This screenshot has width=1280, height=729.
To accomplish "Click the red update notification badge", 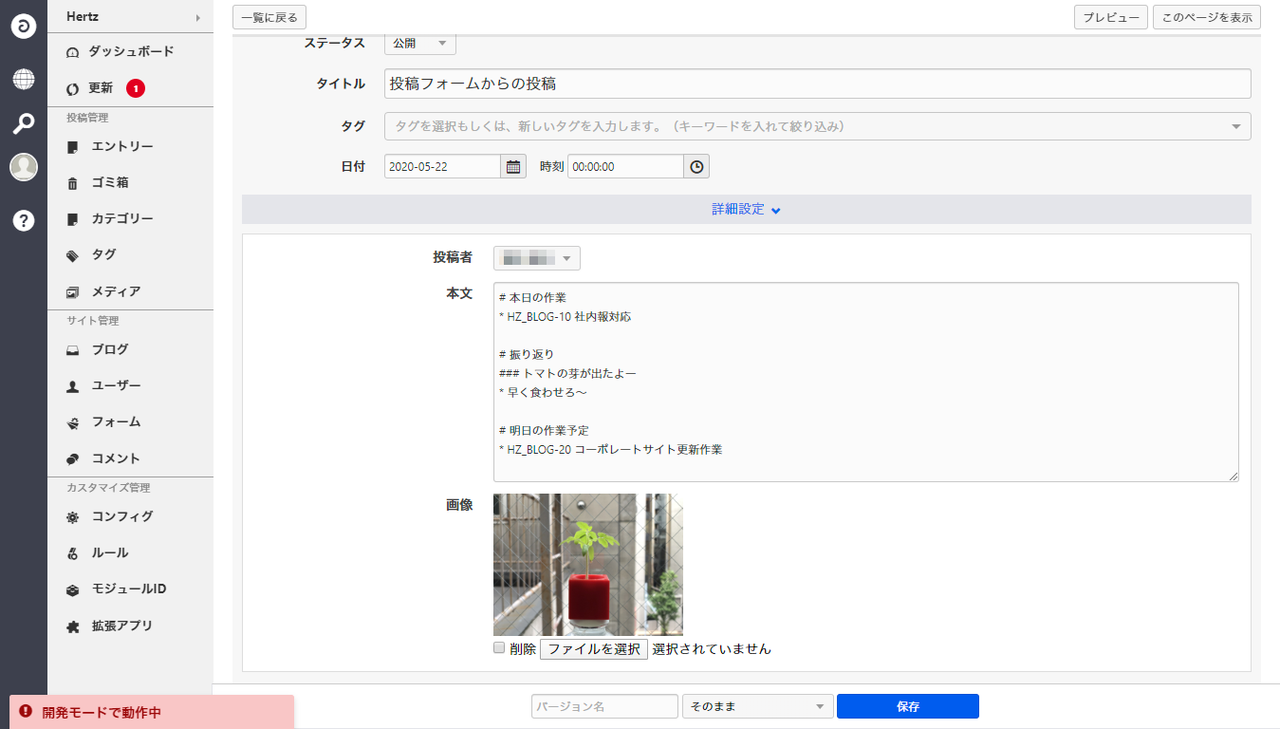I will click(x=136, y=88).
